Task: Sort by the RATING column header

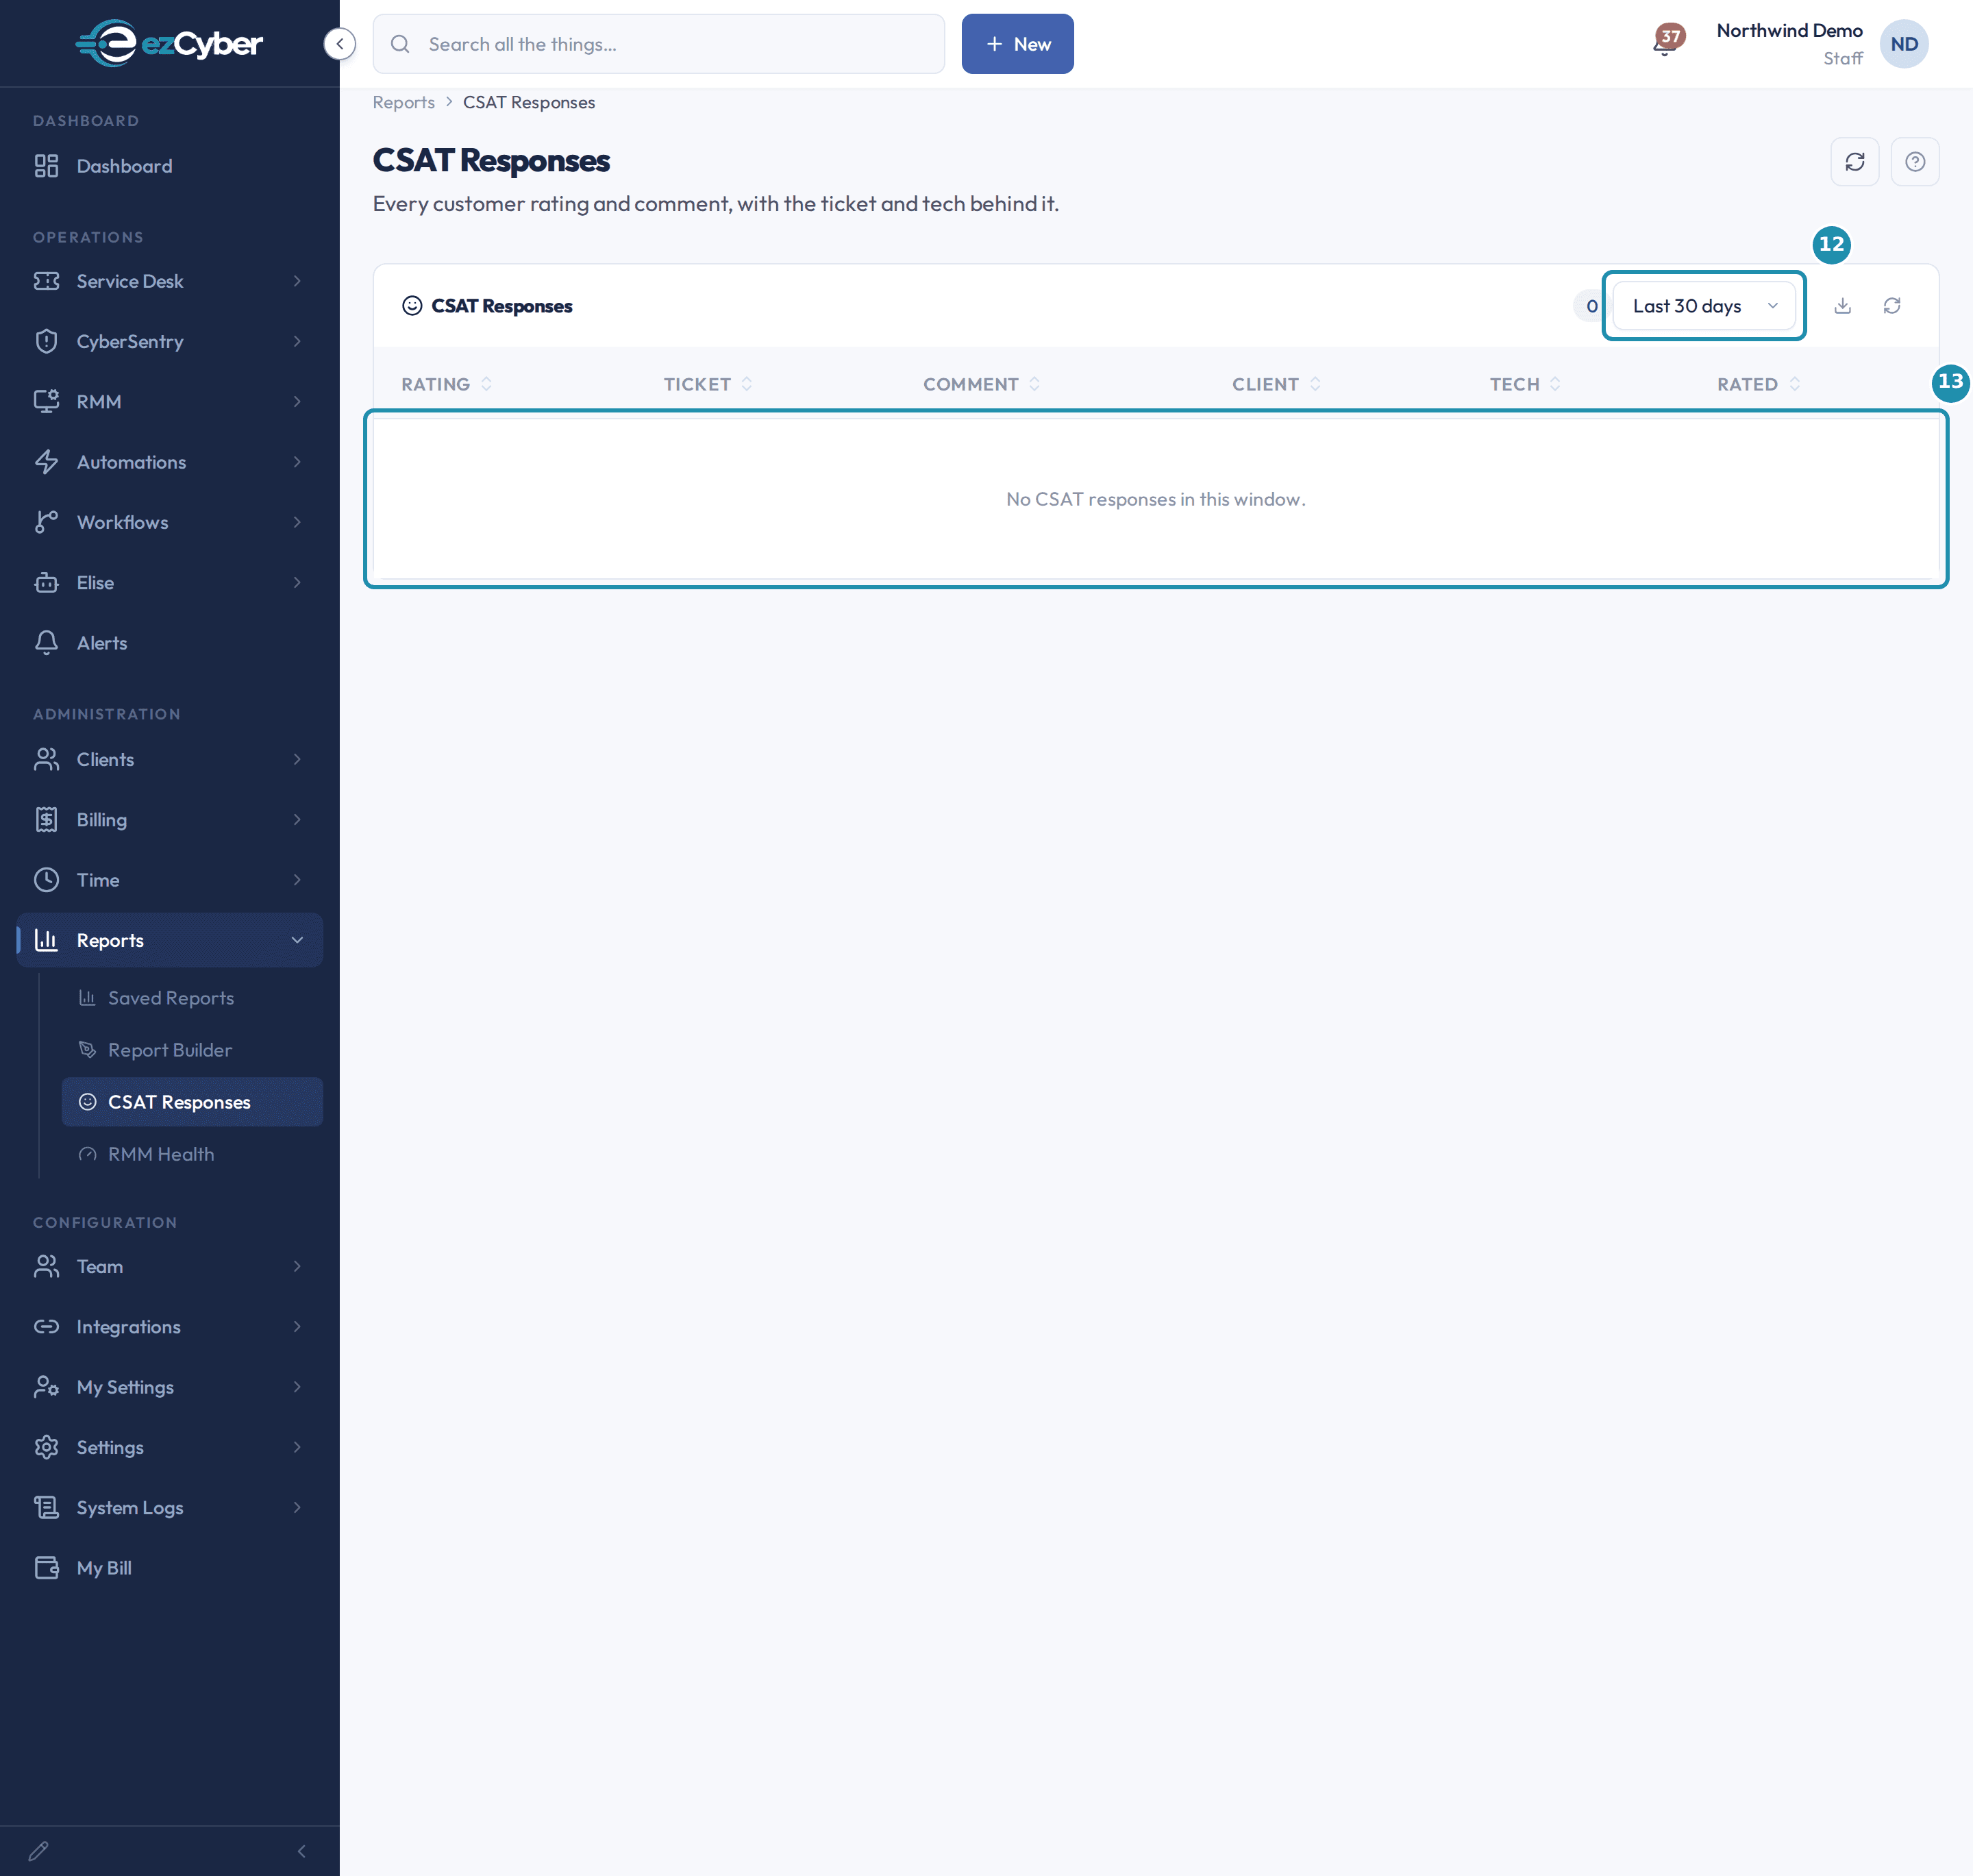Action: (x=446, y=384)
